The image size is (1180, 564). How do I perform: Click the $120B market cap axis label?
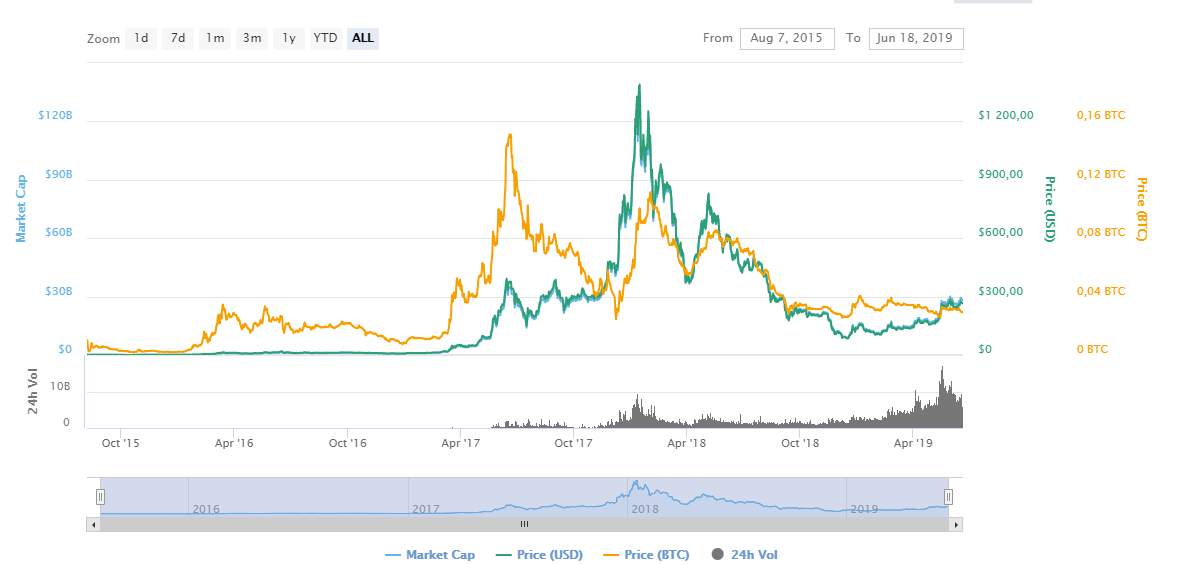point(56,116)
